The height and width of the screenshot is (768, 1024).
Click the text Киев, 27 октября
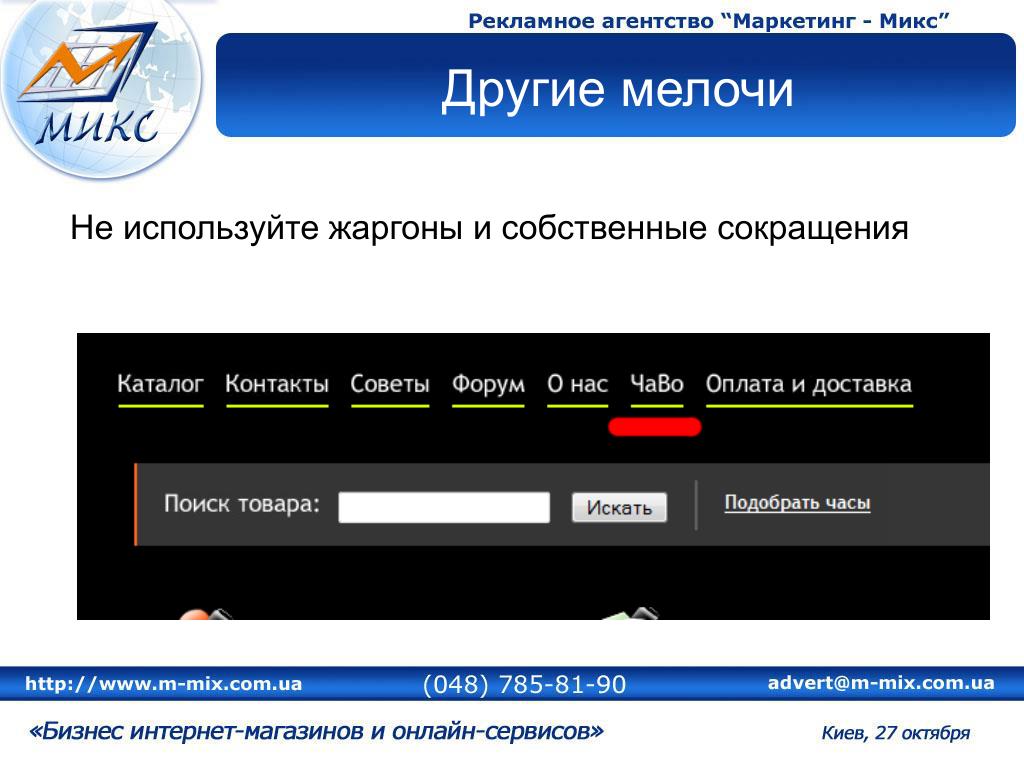click(895, 733)
